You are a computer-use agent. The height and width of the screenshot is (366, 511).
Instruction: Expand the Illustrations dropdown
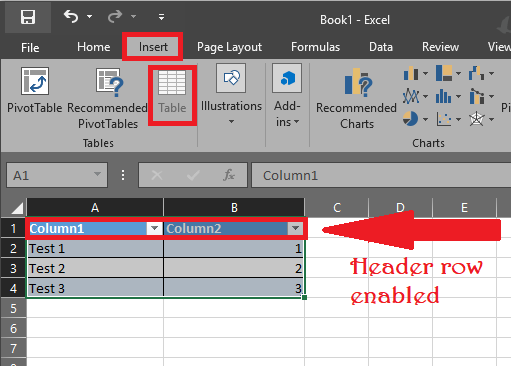(231, 122)
